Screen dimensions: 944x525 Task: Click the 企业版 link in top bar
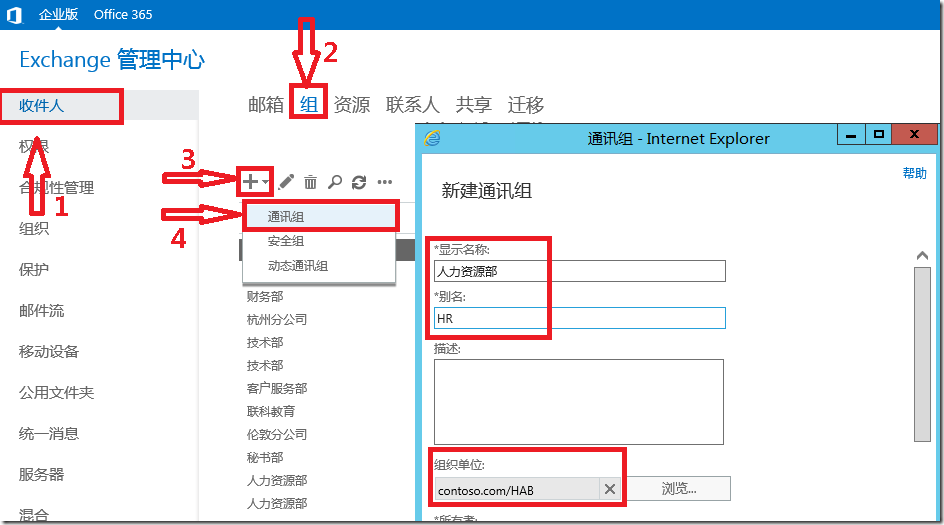click(58, 14)
